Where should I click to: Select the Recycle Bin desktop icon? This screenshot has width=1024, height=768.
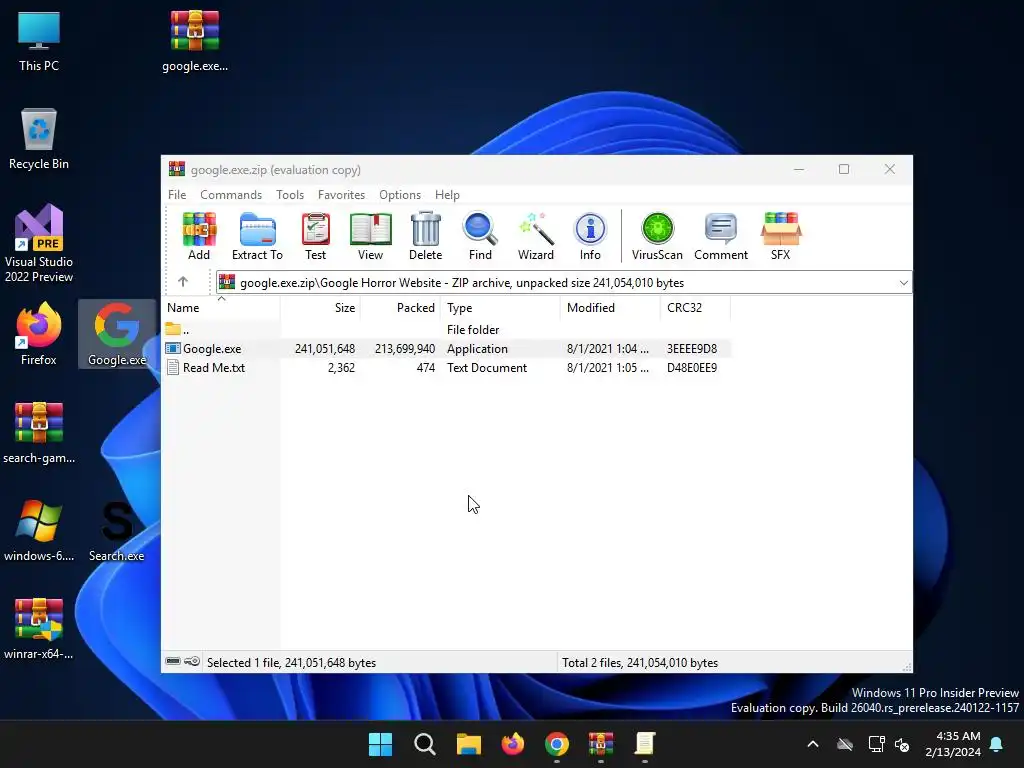[39, 139]
